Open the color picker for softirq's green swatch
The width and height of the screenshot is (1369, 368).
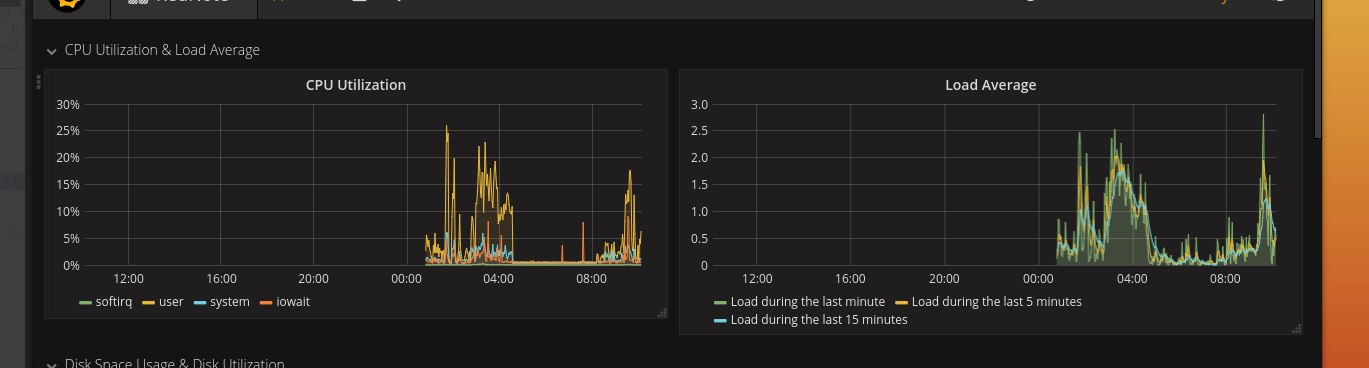[x=86, y=302]
